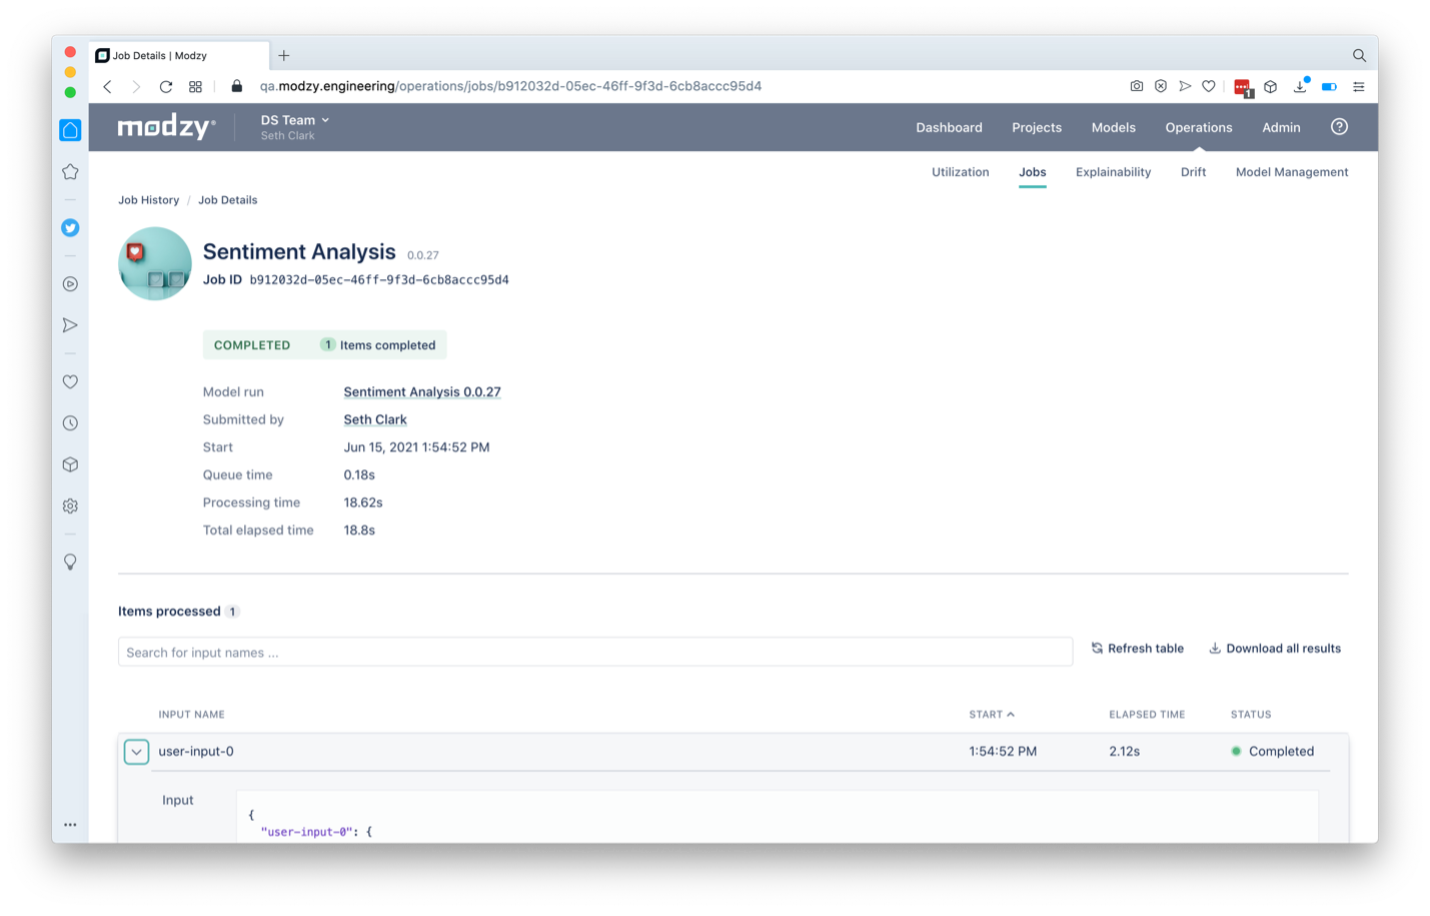Open Twitter from the sidebar
The image size is (1430, 916).
(70, 228)
